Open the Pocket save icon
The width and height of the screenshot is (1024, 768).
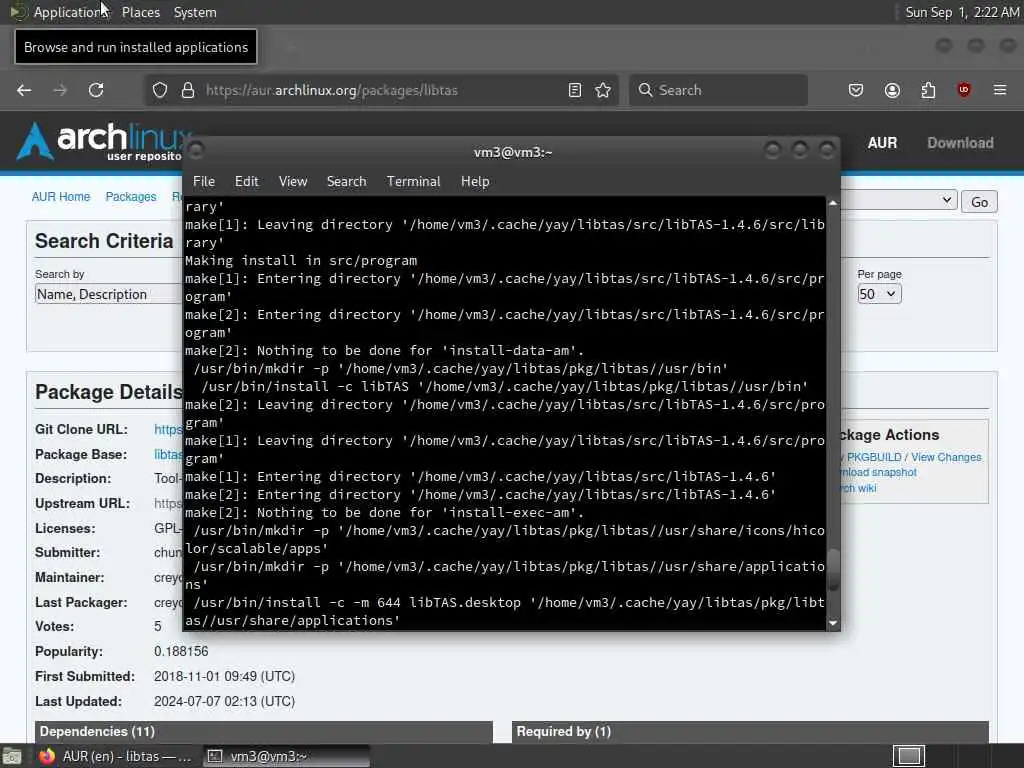pyautogui.click(x=856, y=90)
